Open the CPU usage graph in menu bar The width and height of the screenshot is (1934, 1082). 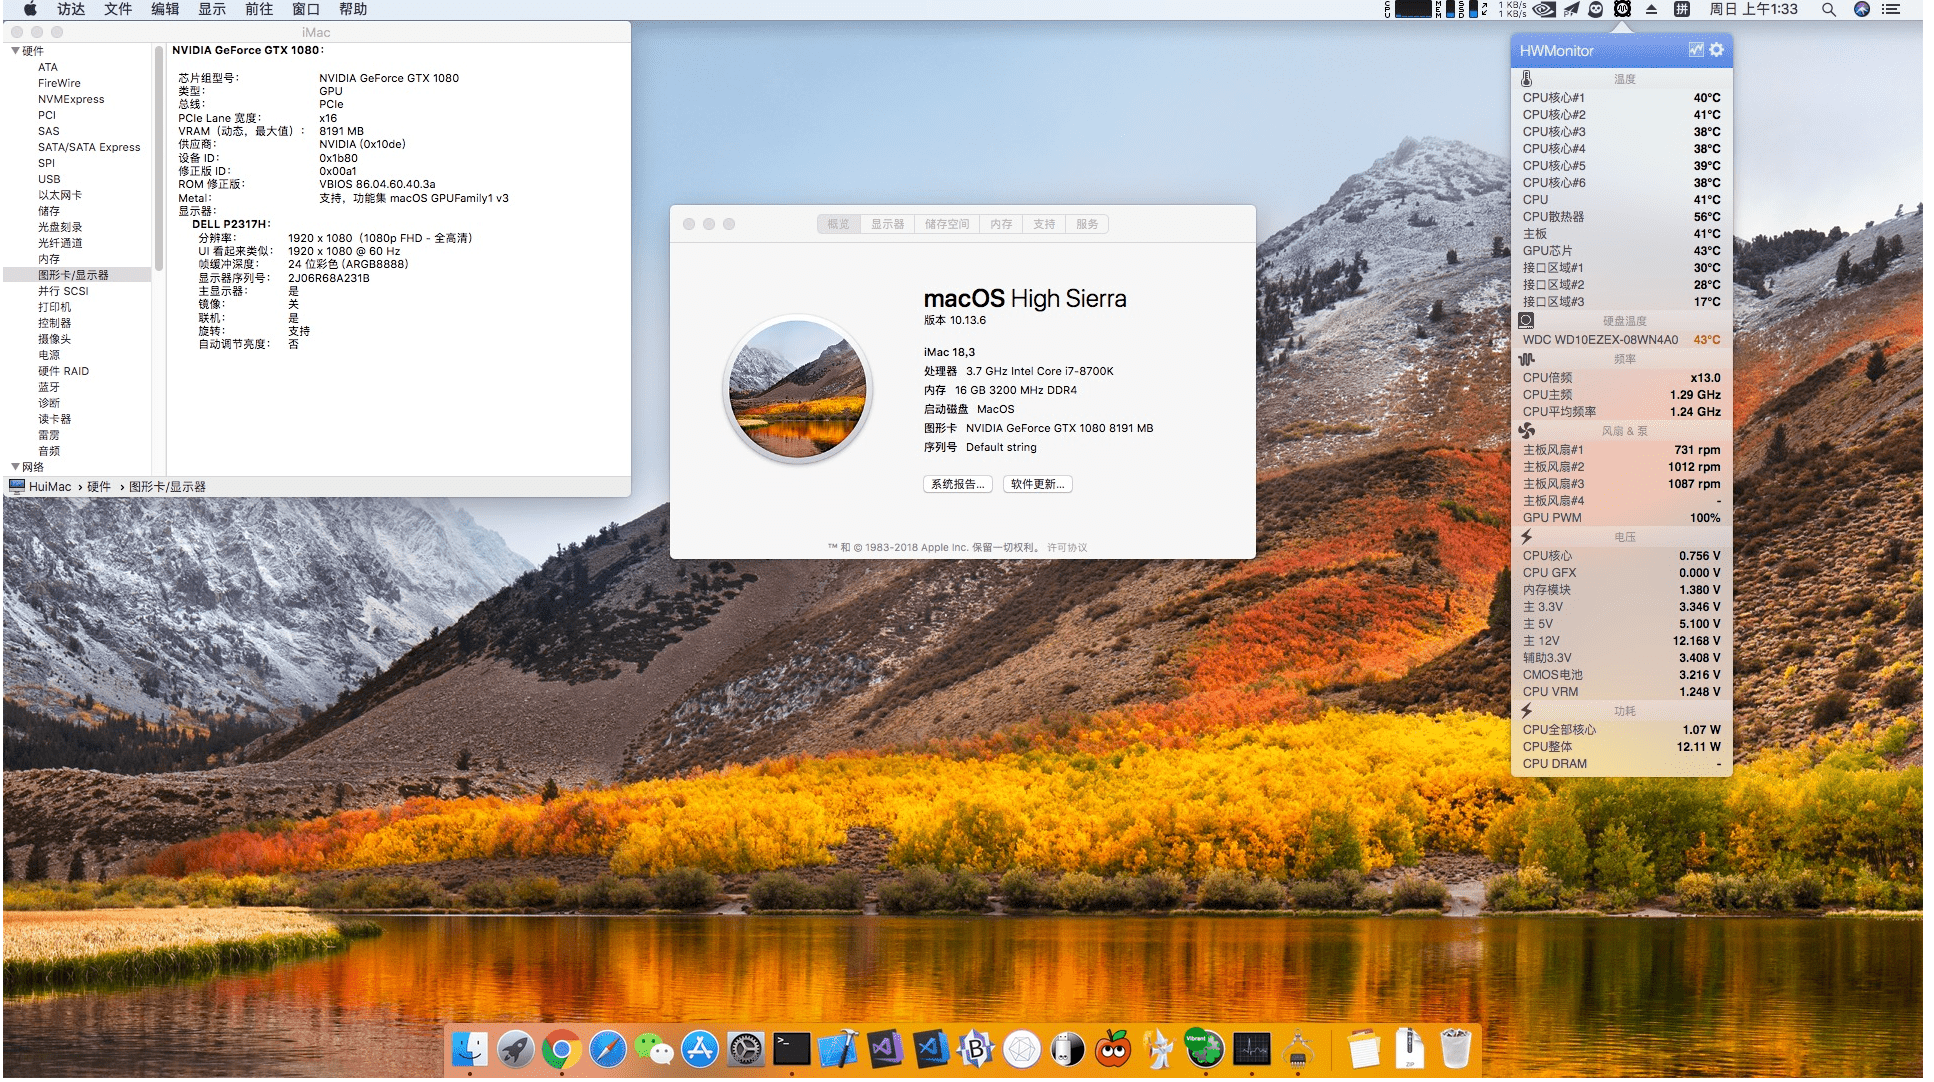[1413, 9]
